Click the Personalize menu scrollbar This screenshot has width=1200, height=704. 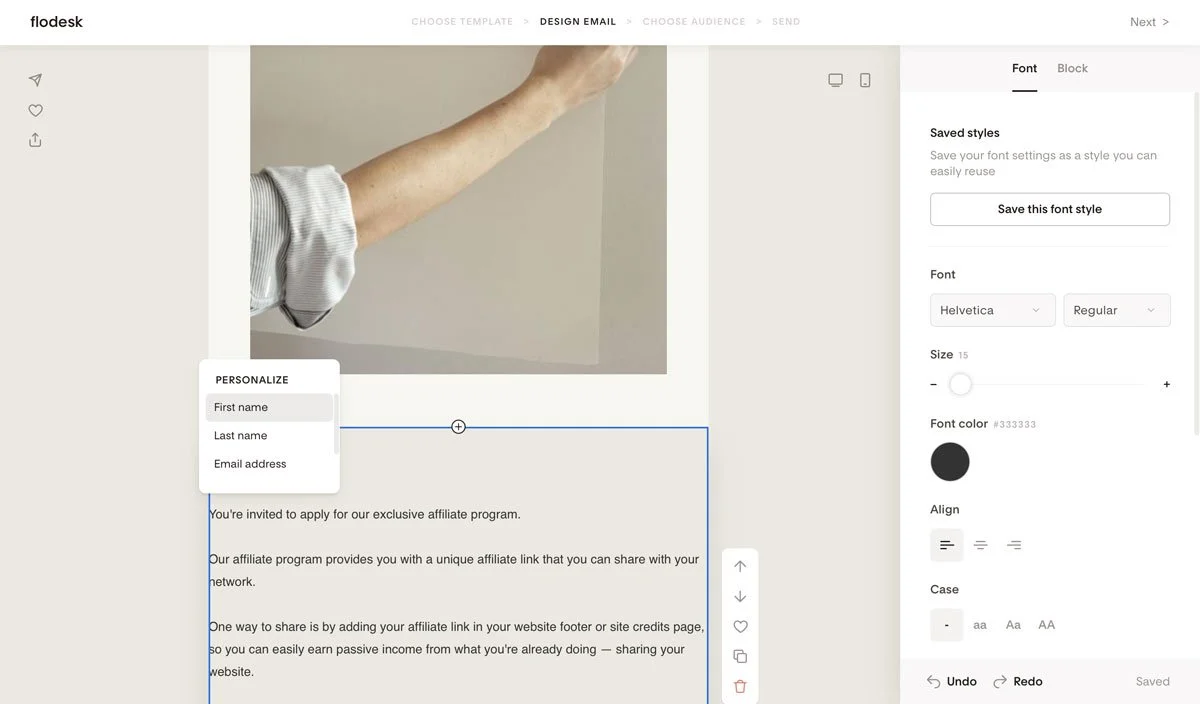click(336, 424)
